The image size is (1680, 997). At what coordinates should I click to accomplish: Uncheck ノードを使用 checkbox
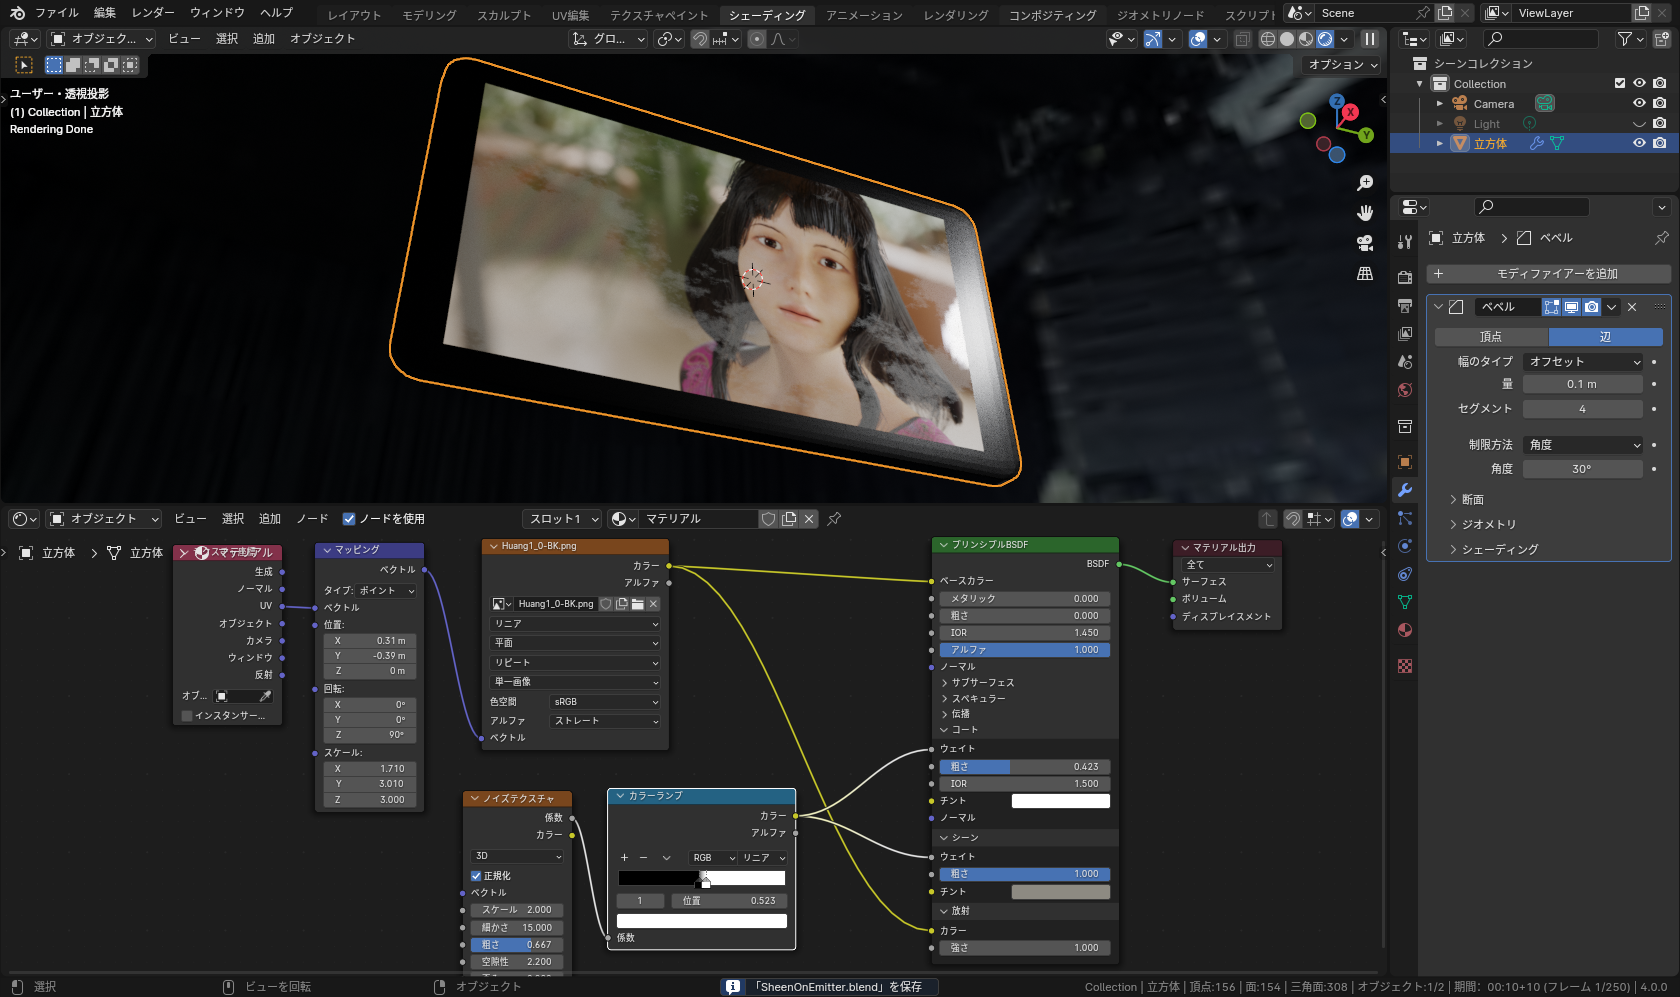pyautogui.click(x=349, y=519)
